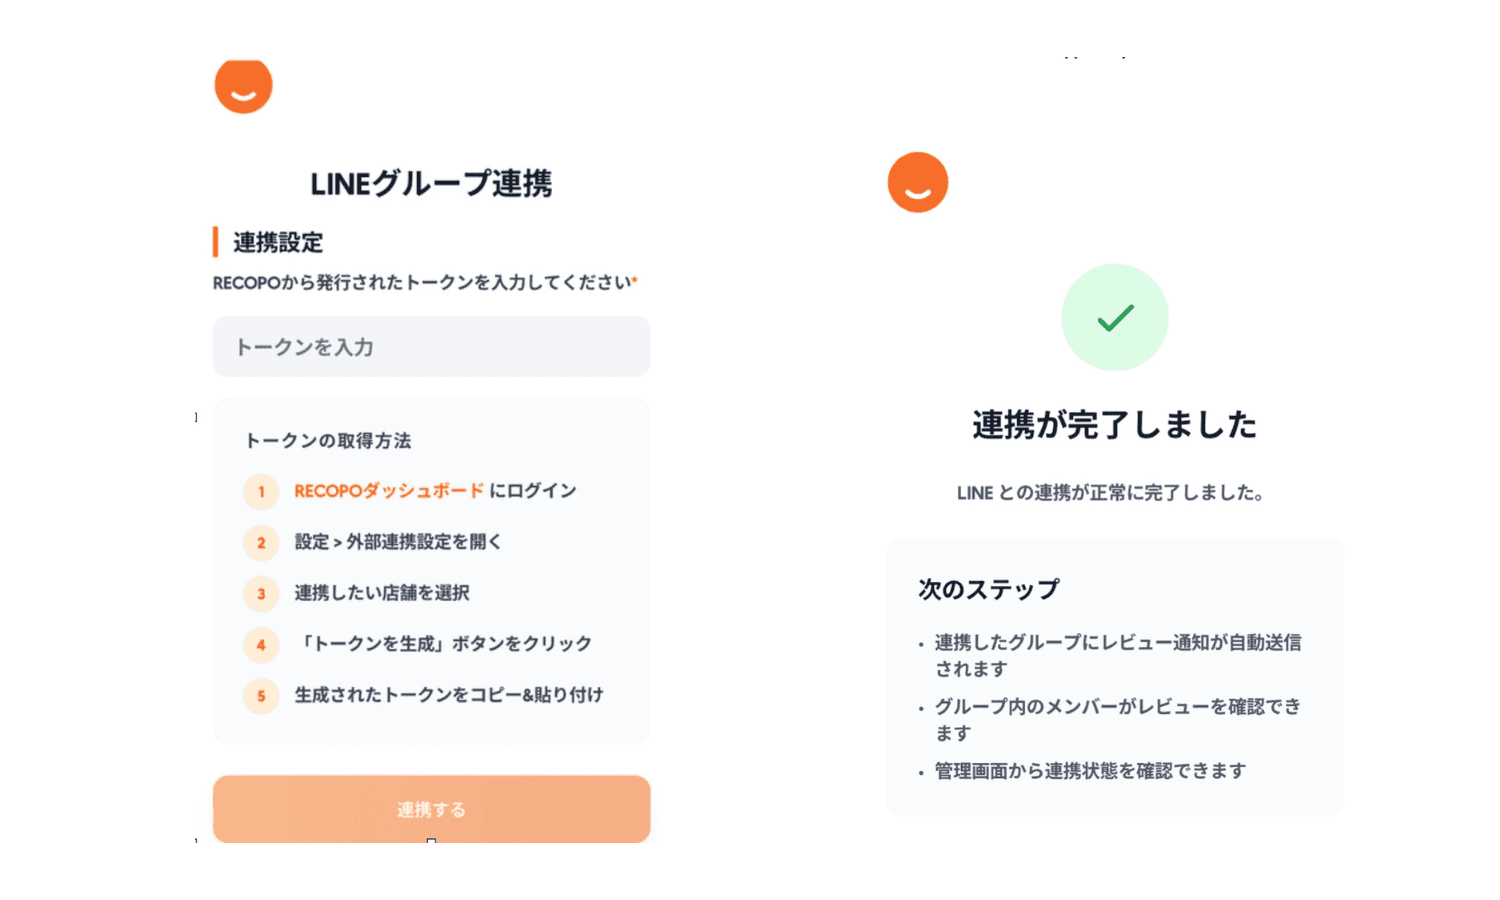Click step number 2 circle badge

[261, 542]
